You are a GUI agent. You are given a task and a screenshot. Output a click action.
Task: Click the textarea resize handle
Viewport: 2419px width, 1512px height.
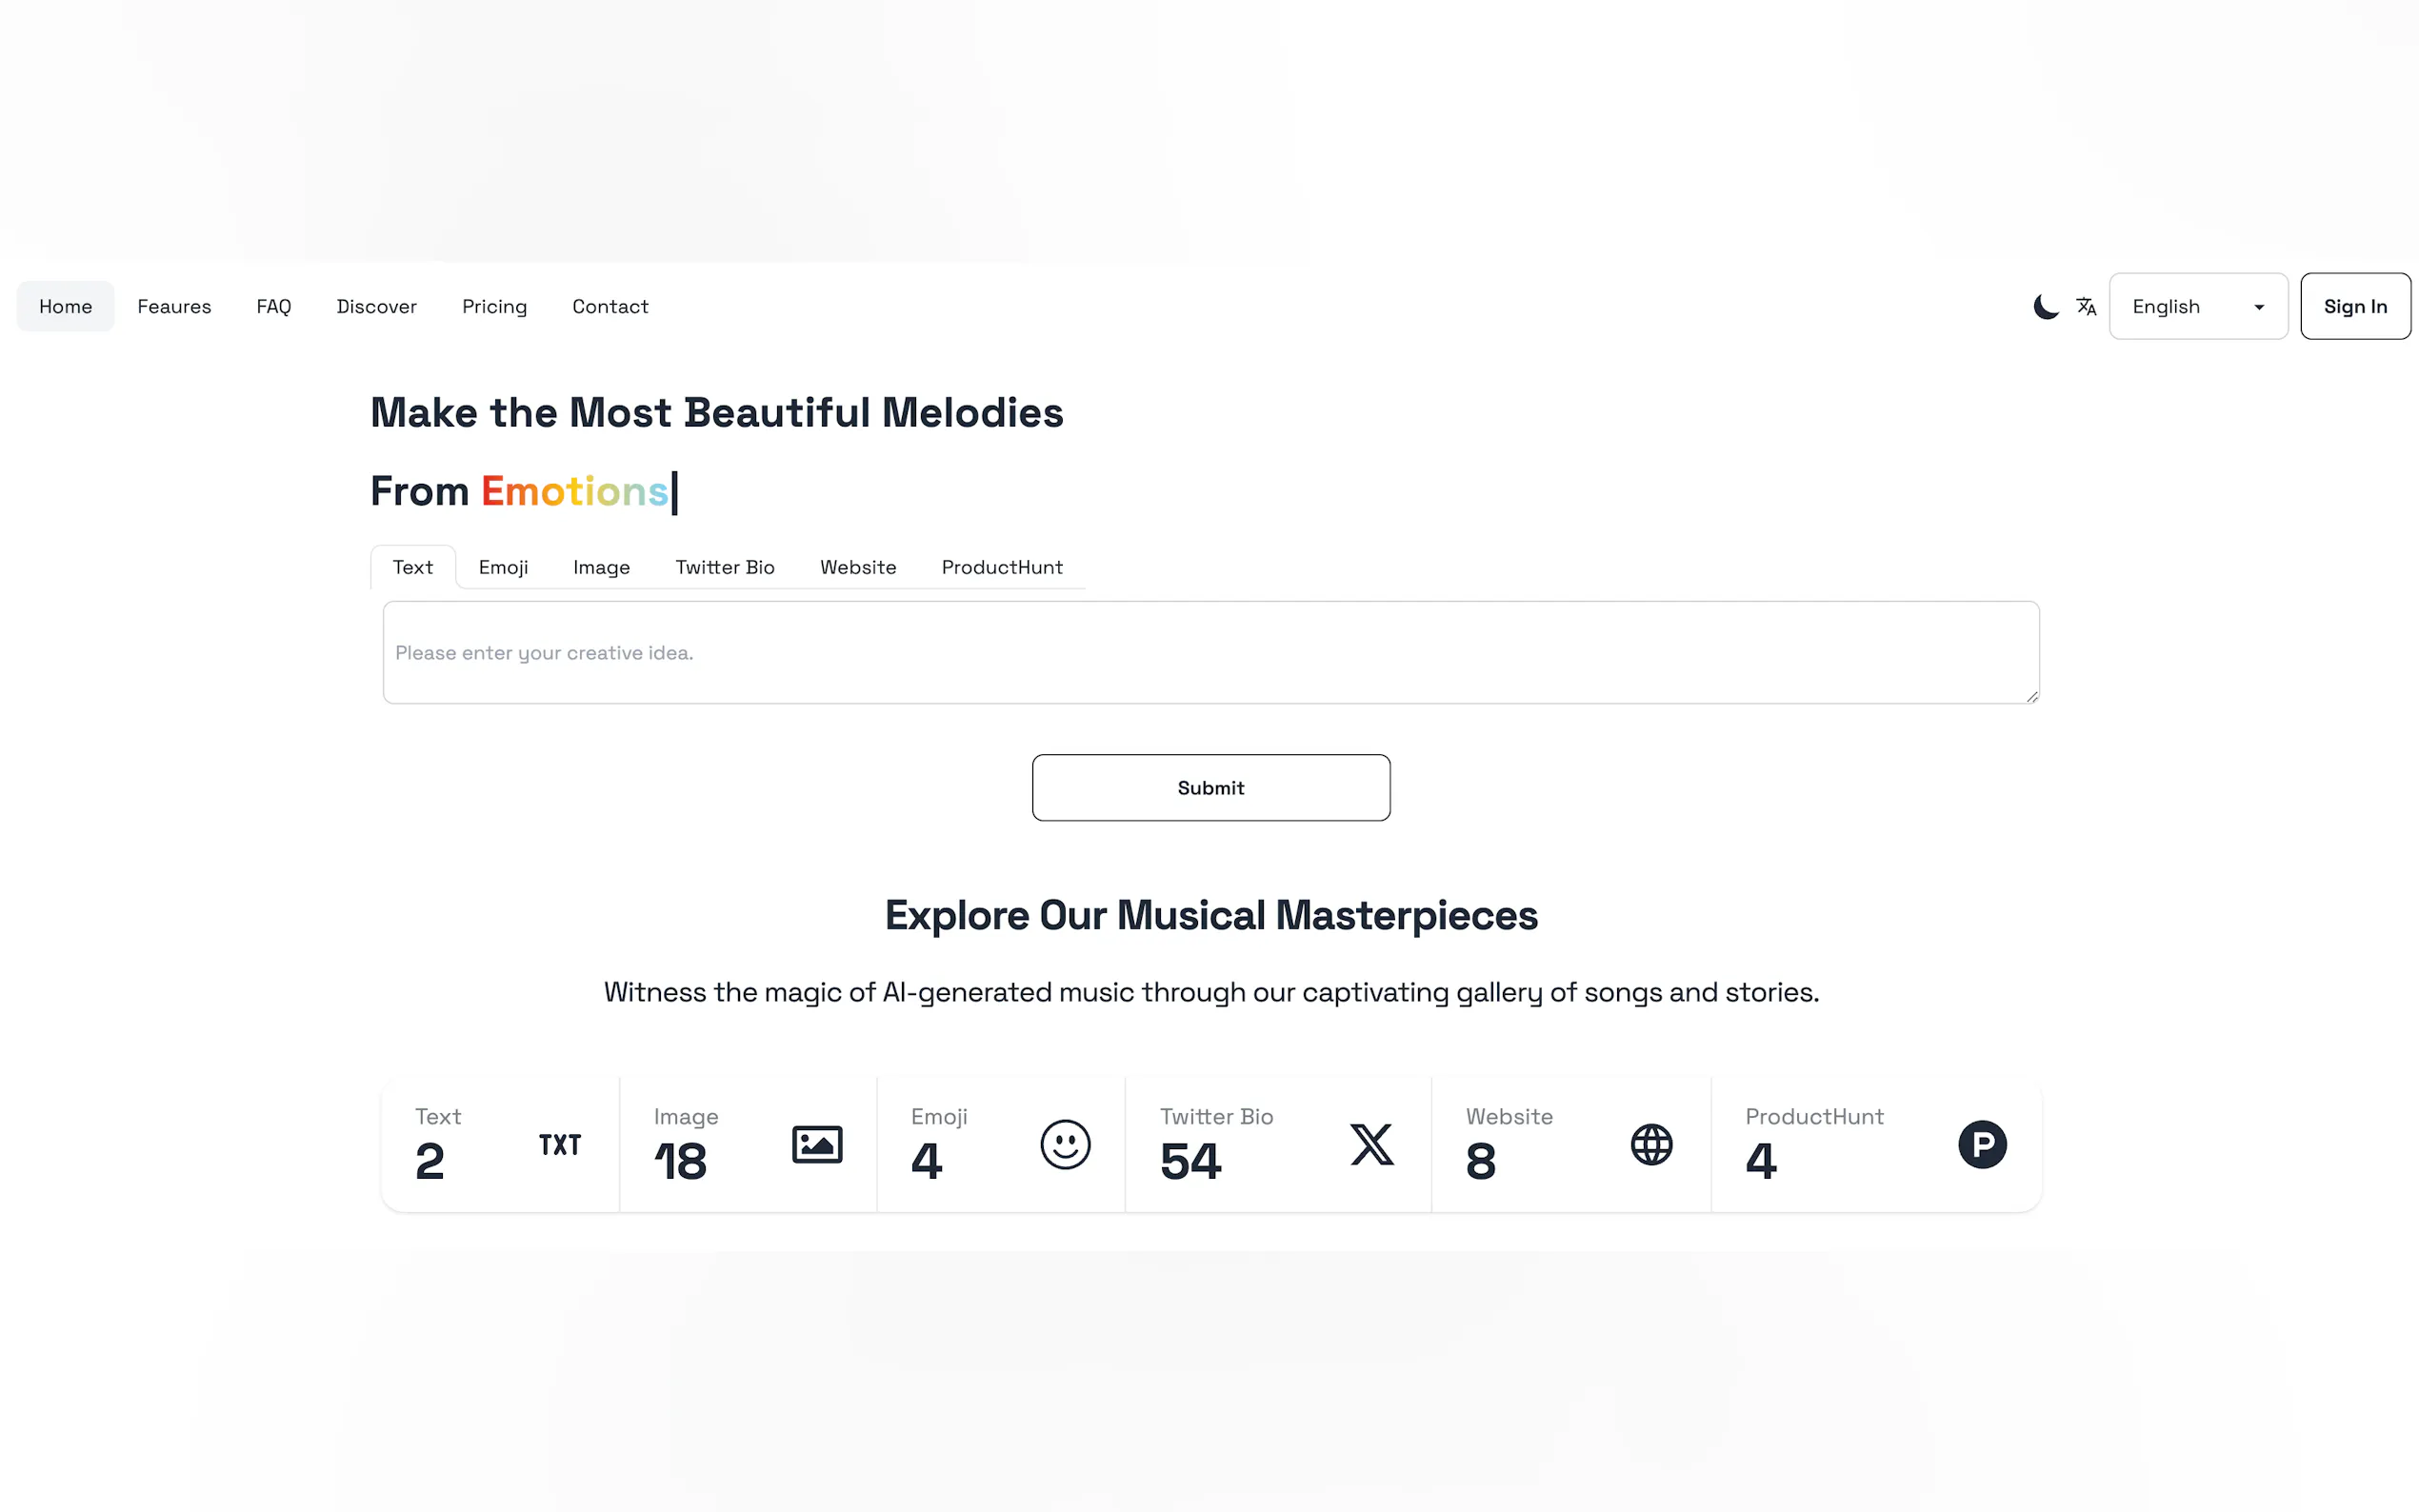coord(2031,697)
